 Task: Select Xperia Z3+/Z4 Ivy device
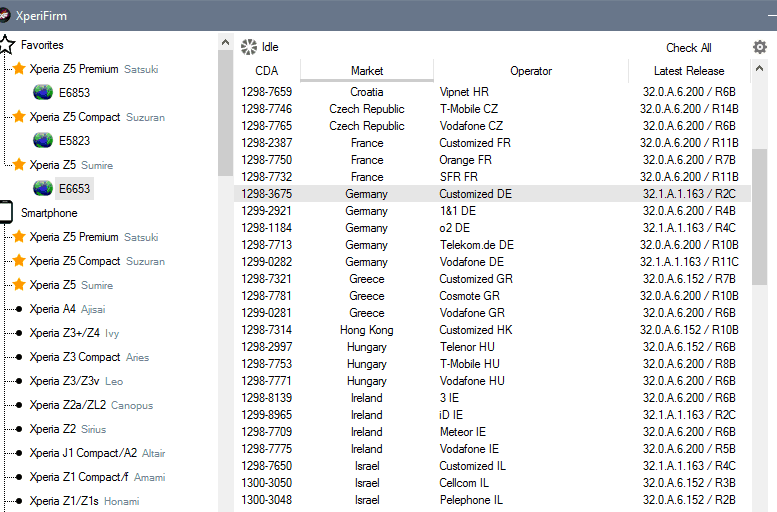(x=74, y=333)
